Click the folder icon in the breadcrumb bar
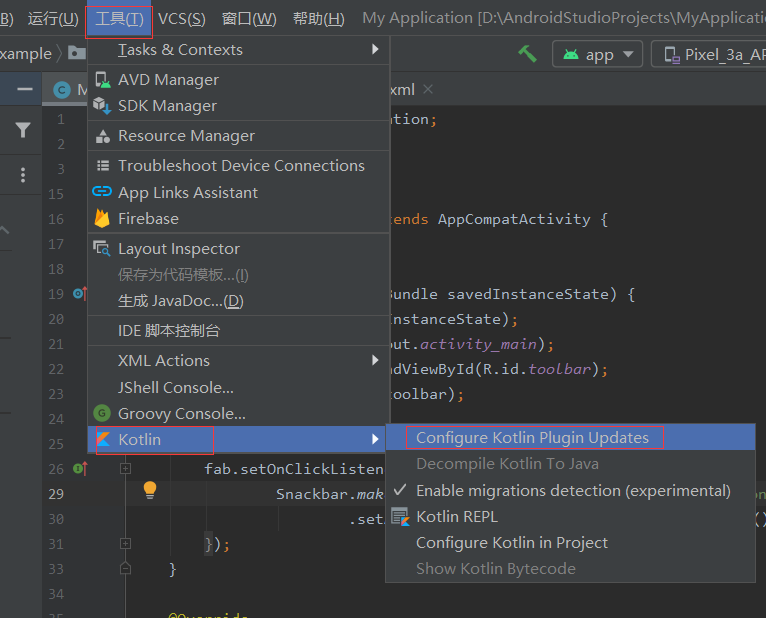This screenshot has width=766, height=618. (x=77, y=52)
